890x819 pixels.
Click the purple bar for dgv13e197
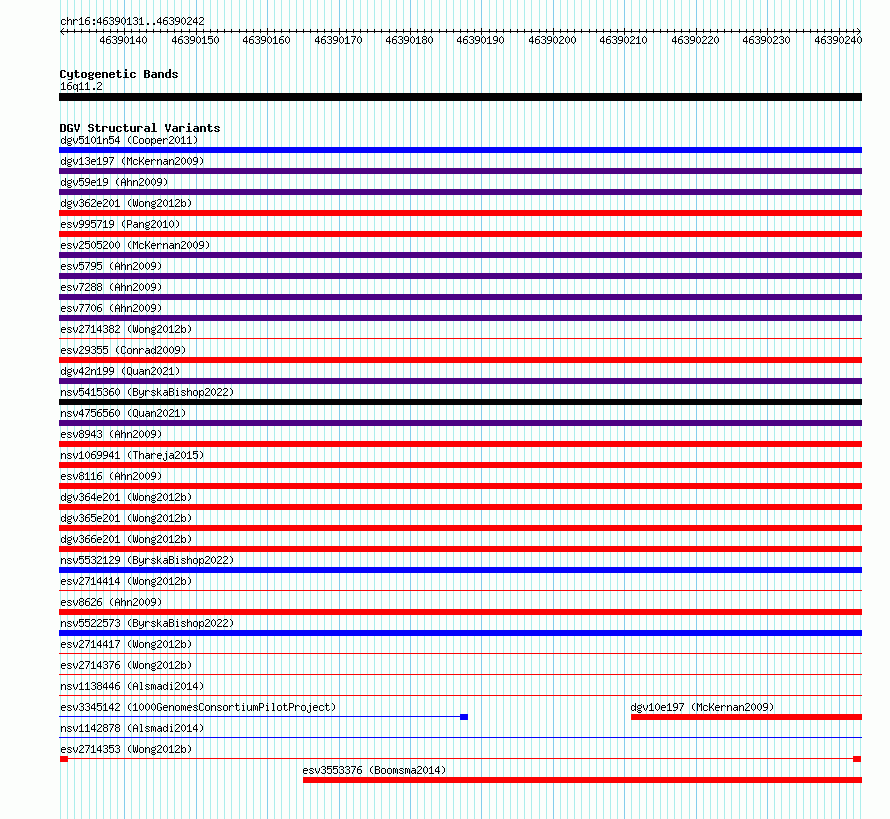click(x=460, y=171)
